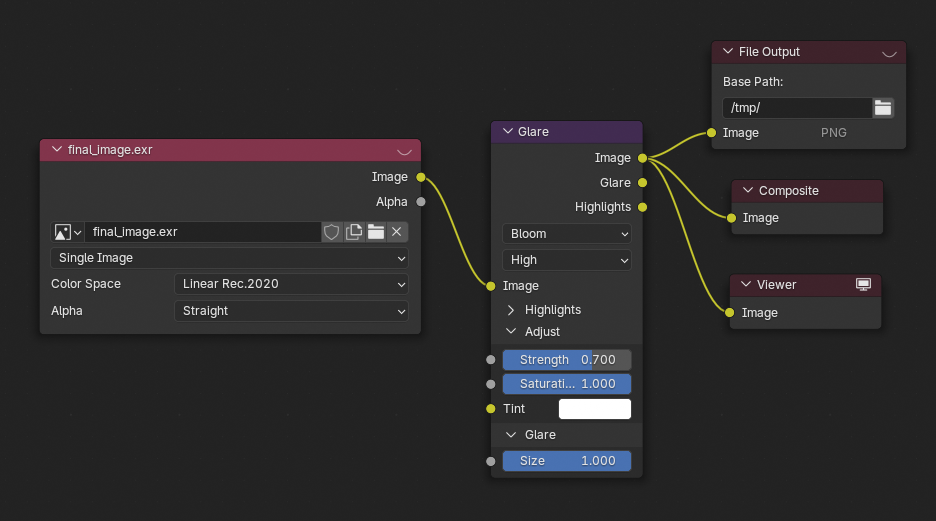This screenshot has width=936, height=521.
Task: Collapse the Adjust panel
Action: coord(512,332)
